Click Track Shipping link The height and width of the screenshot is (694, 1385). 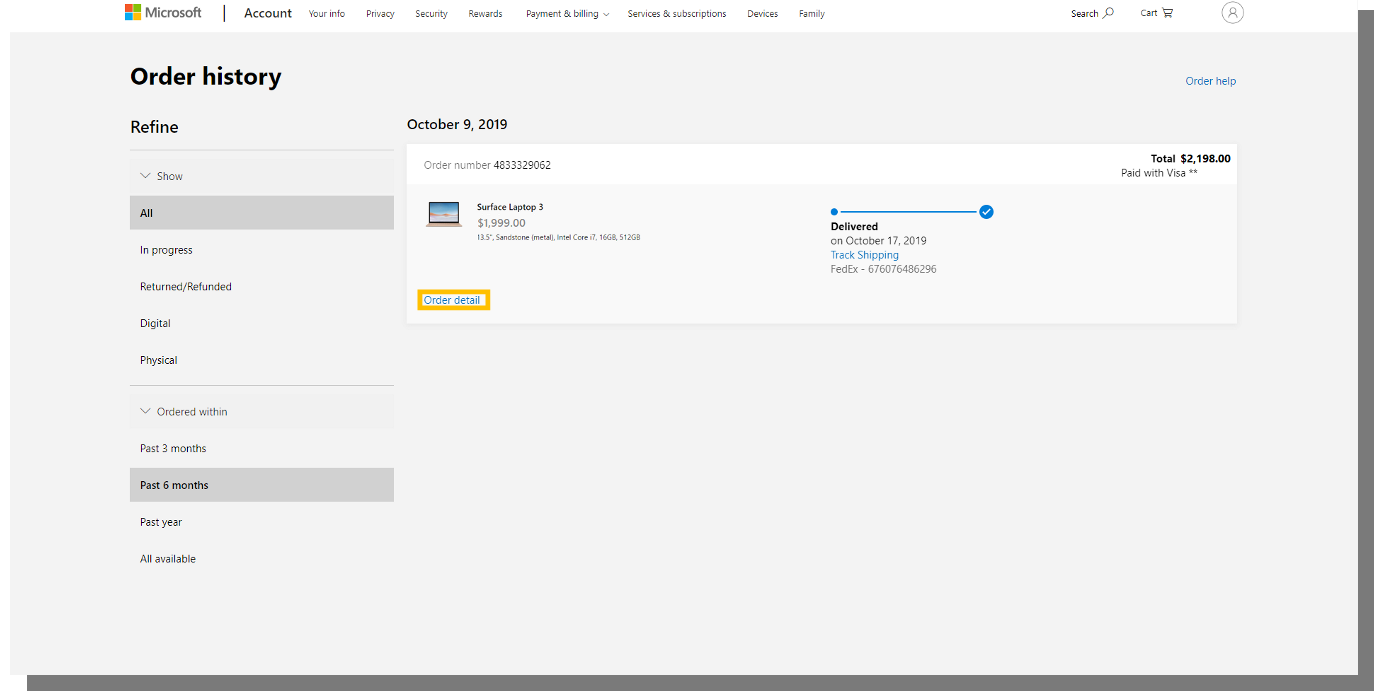tap(864, 255)
